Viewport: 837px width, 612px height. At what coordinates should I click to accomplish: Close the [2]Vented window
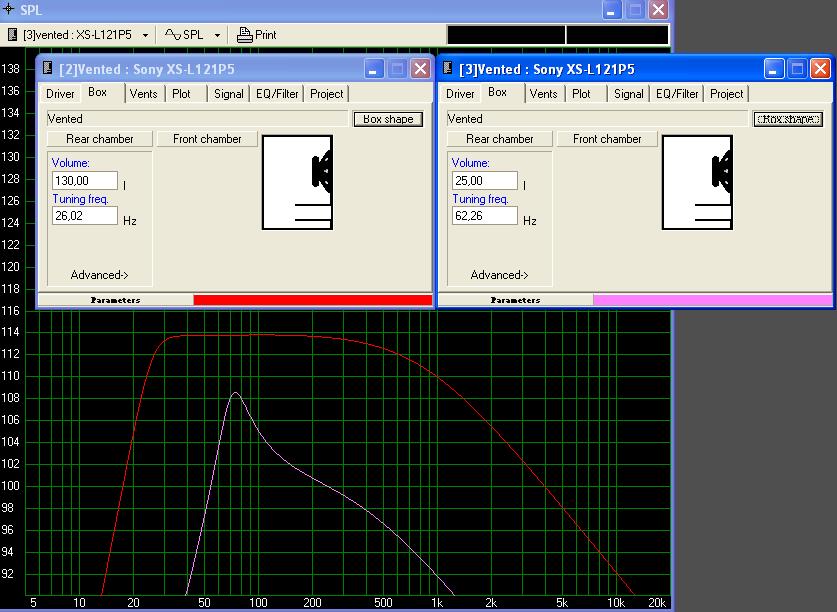(x=420, y=68)
